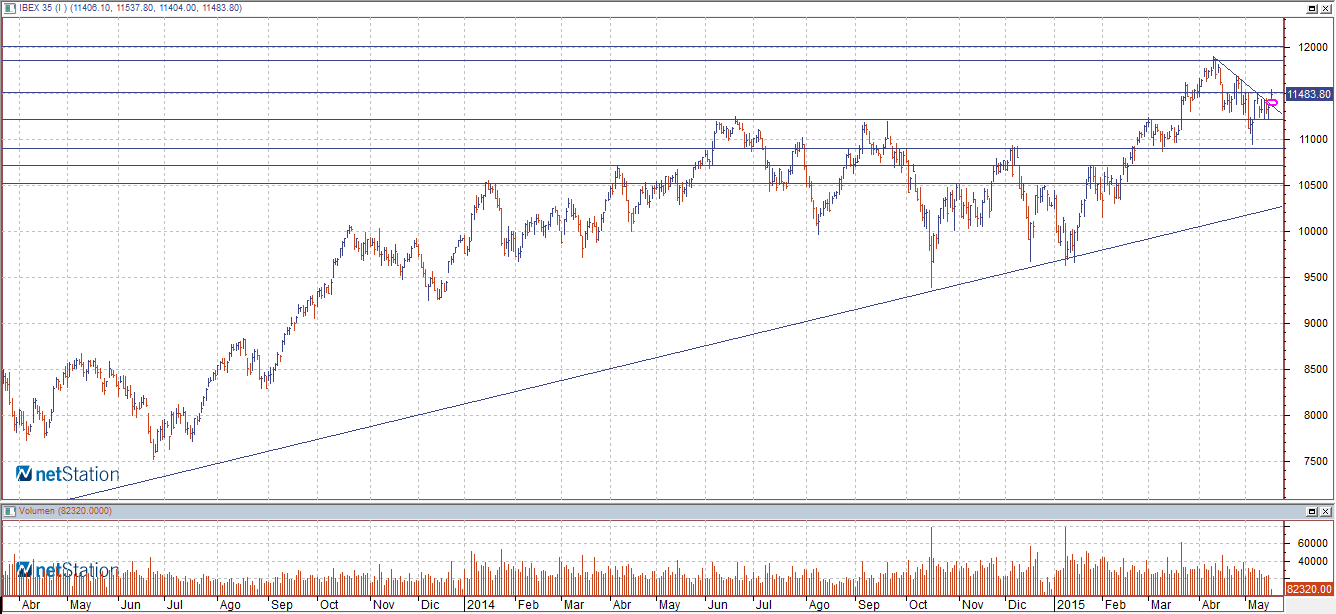1336x614 pixels.
Task: Click the 40000 volume axis label
Action: coord(1312,562)
